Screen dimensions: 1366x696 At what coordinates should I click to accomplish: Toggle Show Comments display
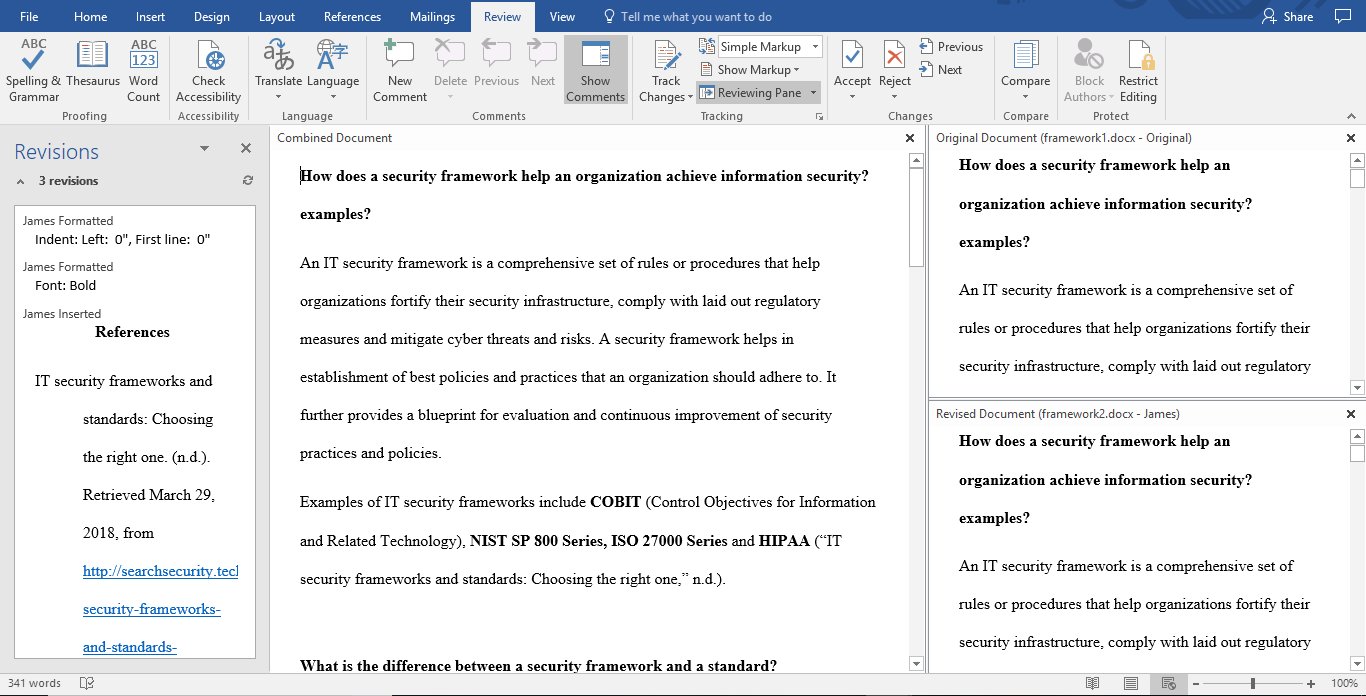coord(595,68)
